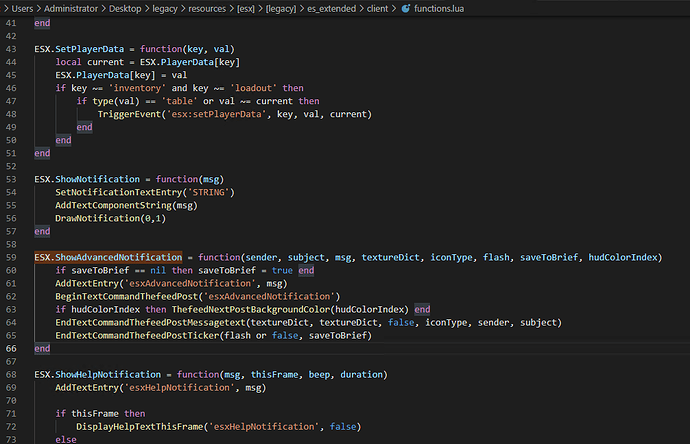The width and height of the screenshot is (690, 444).
Task: Click the thisFrame condition on line 71
Action: click(95, 414)
